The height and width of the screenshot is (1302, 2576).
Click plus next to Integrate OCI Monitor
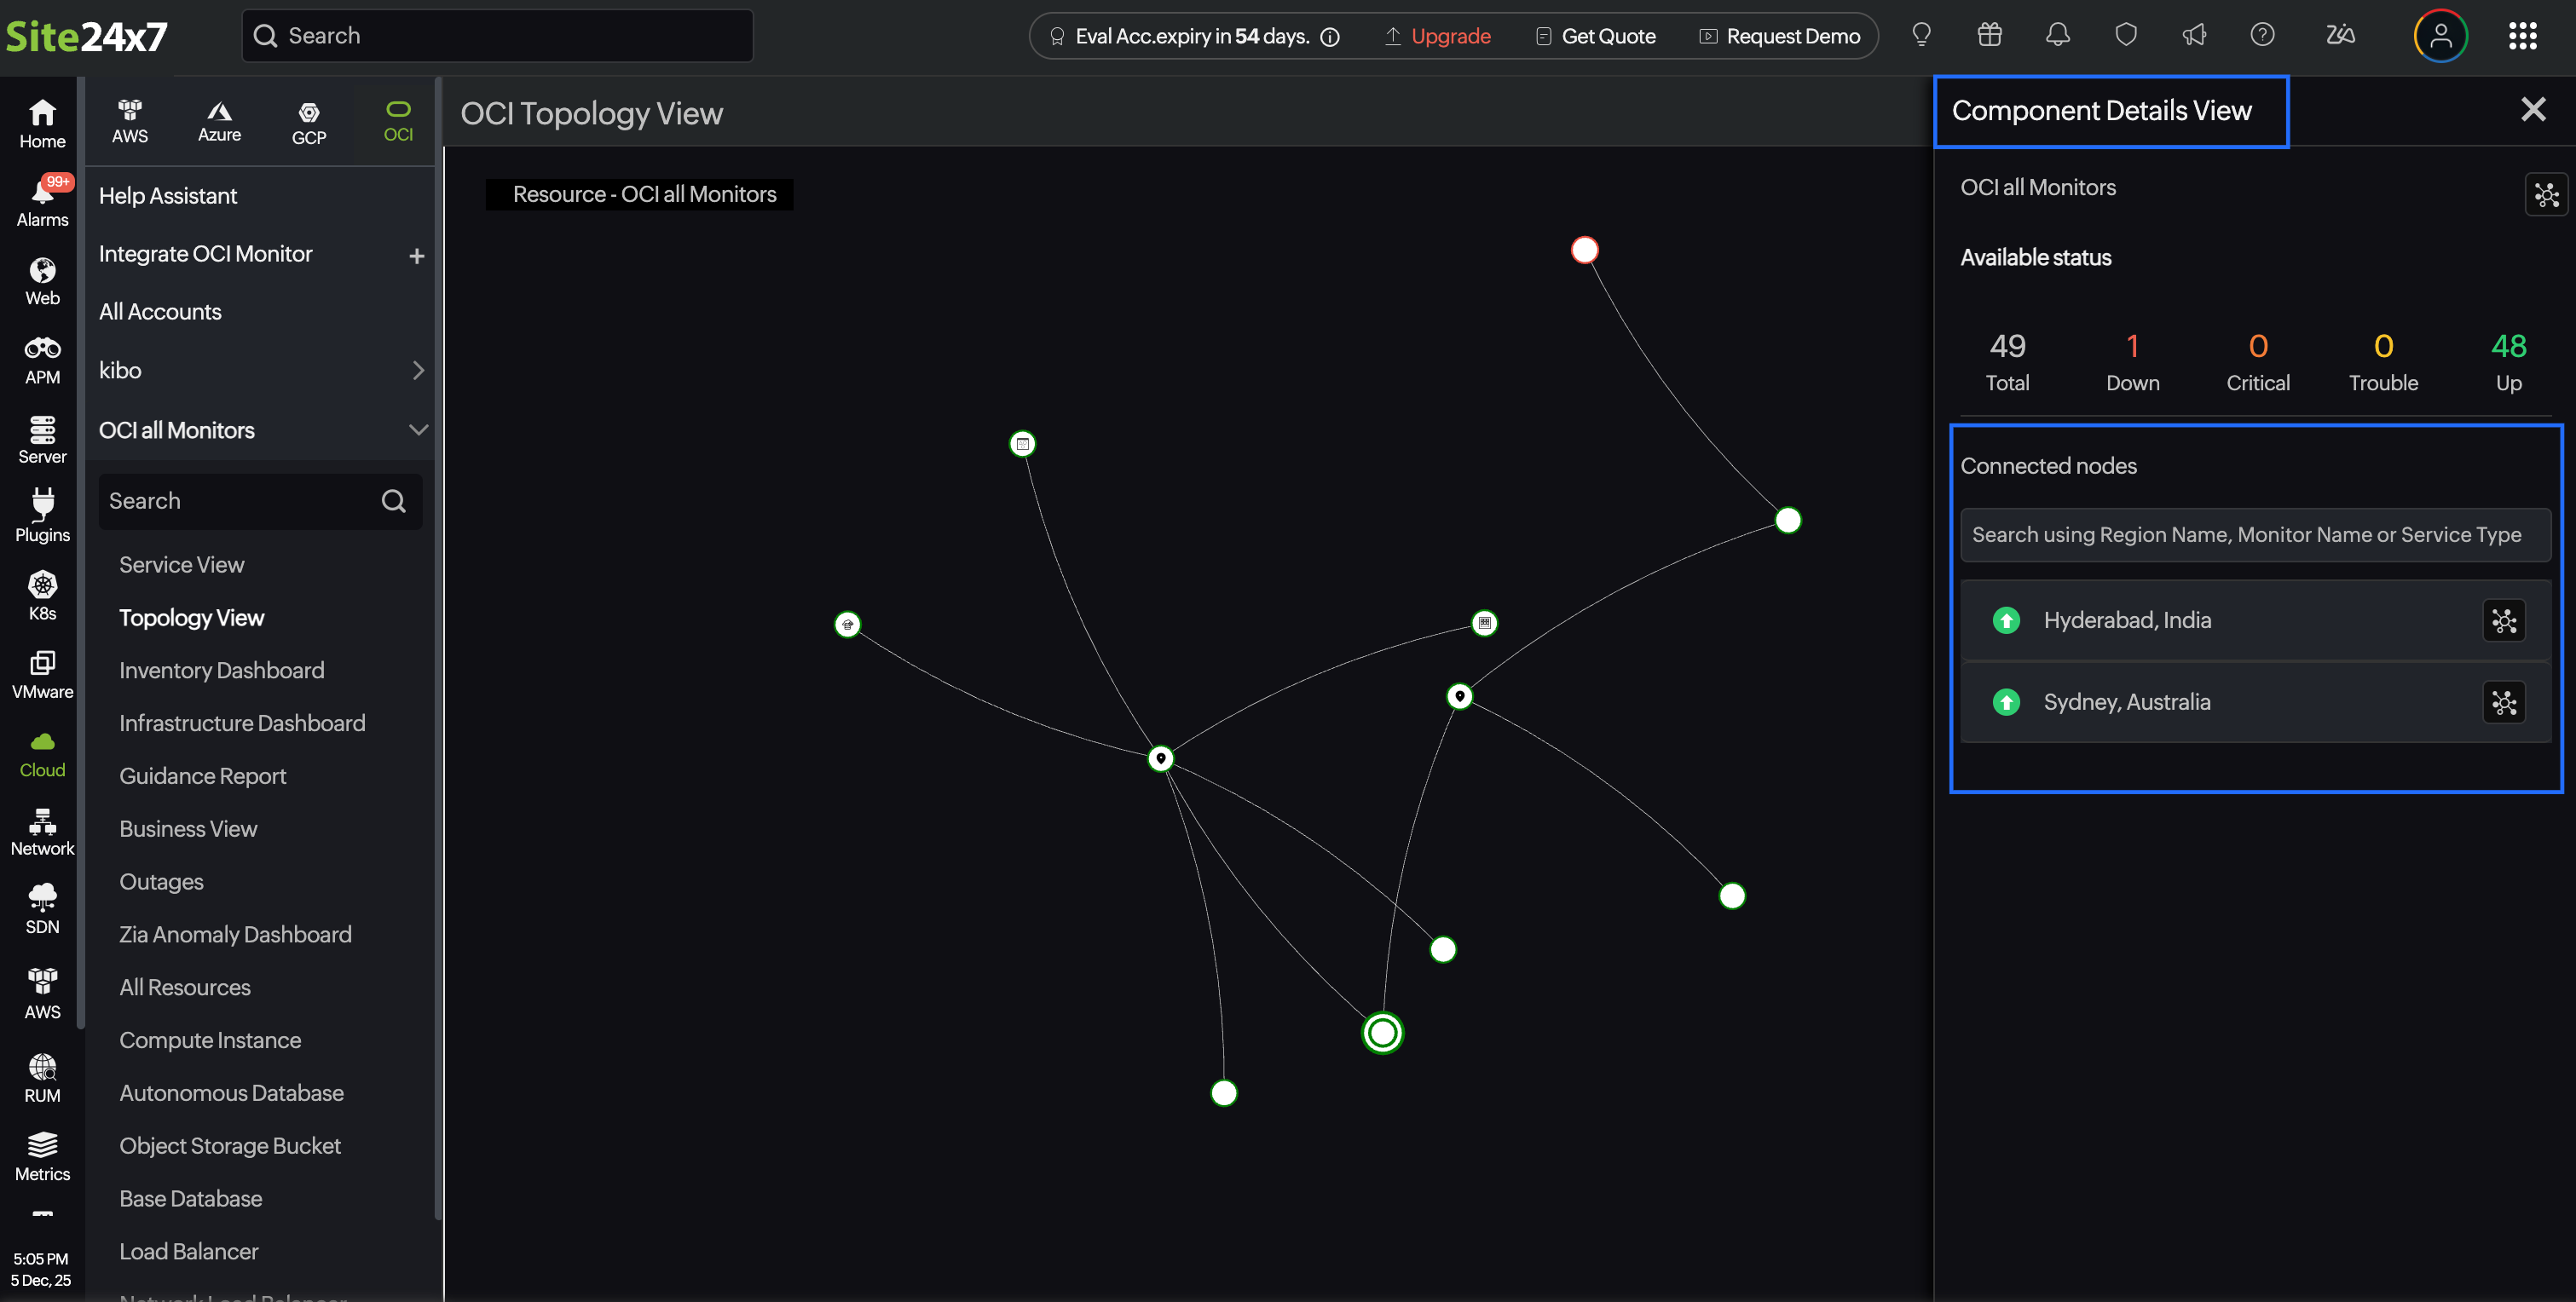[x=416, y=256]
